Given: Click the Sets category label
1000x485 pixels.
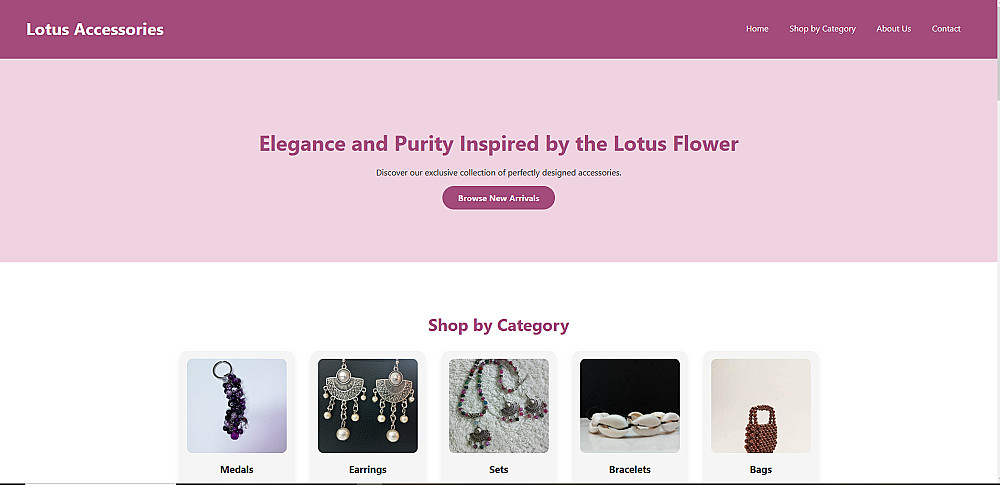Looking at the screenshot, I should 499,469.
